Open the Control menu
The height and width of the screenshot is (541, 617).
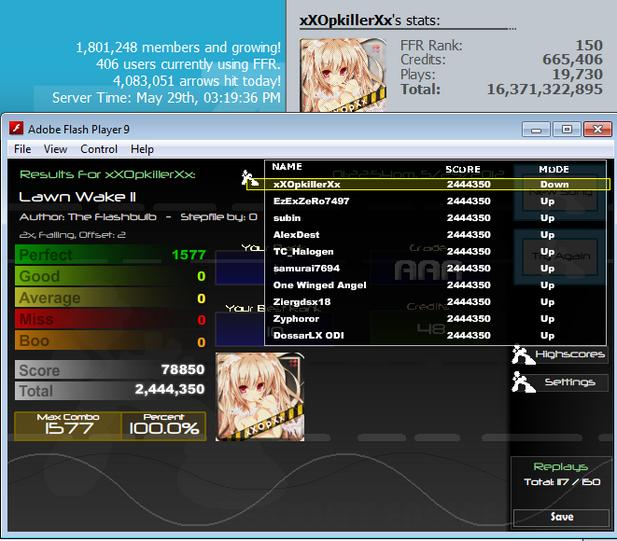tap(99, 149)
